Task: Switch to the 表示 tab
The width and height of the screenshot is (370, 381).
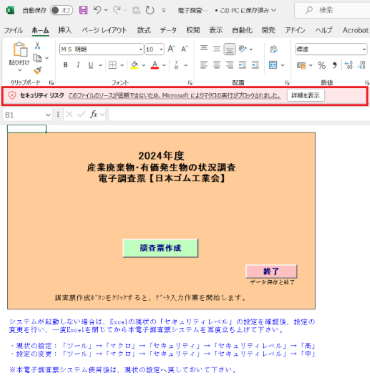Action: [216, 30]
